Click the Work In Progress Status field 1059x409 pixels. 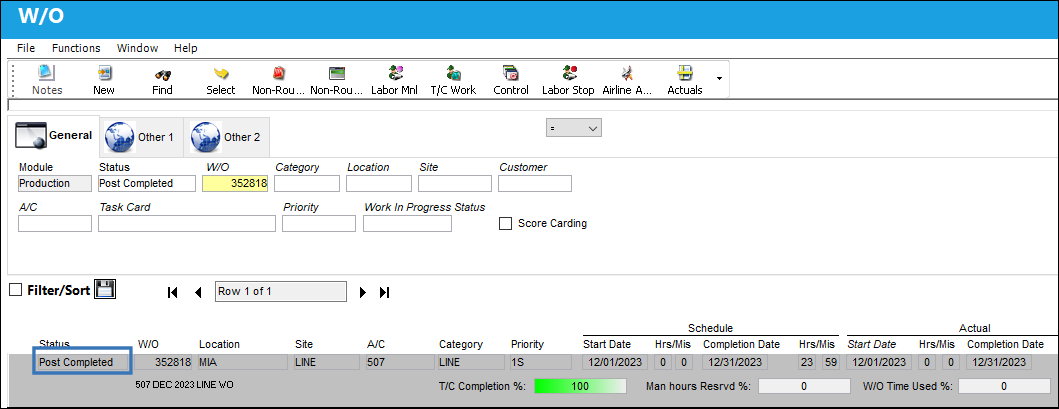coord(407,223)
